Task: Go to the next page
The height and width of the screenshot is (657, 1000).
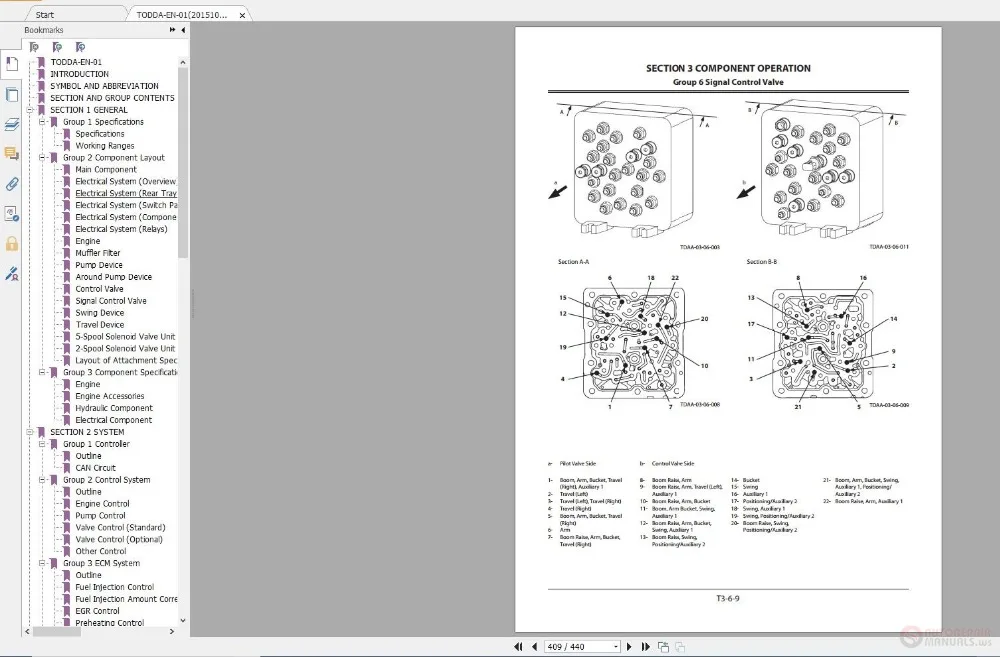Action: (629, 646)
